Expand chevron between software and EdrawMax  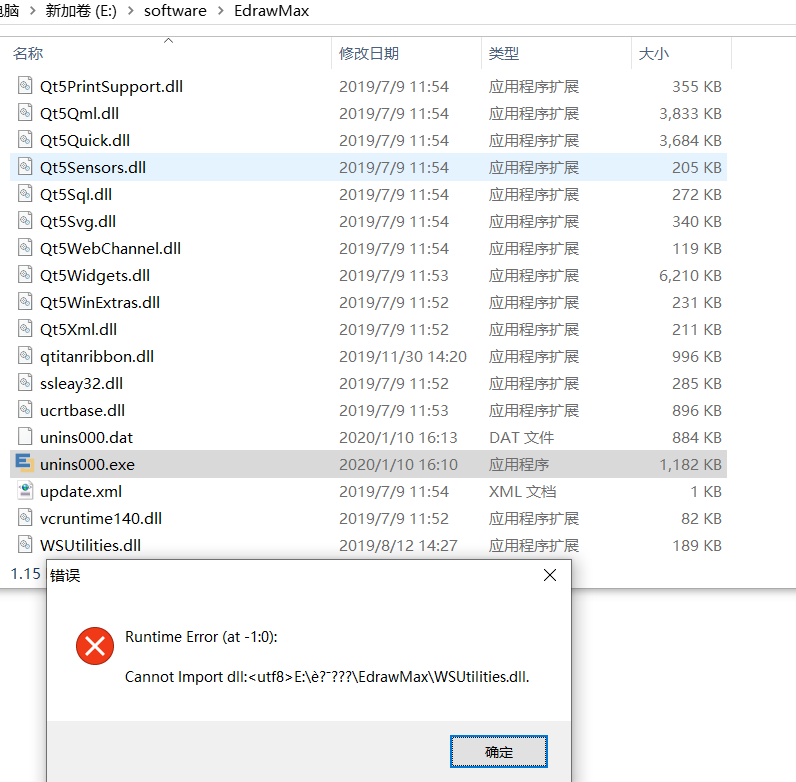[x=221, y=11]
